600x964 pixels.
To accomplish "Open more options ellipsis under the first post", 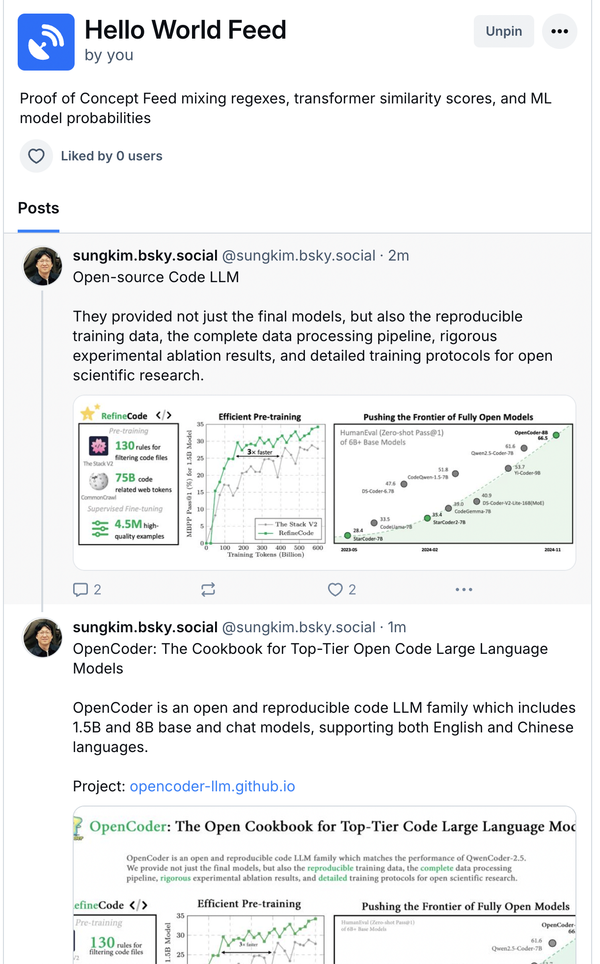I will (463, 589).
